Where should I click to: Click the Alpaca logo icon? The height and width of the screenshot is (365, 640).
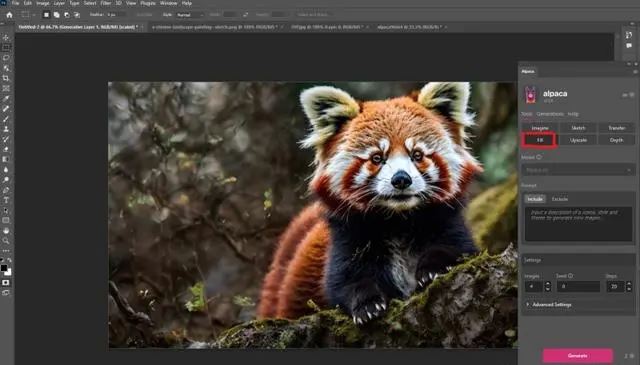pos(530,95)
